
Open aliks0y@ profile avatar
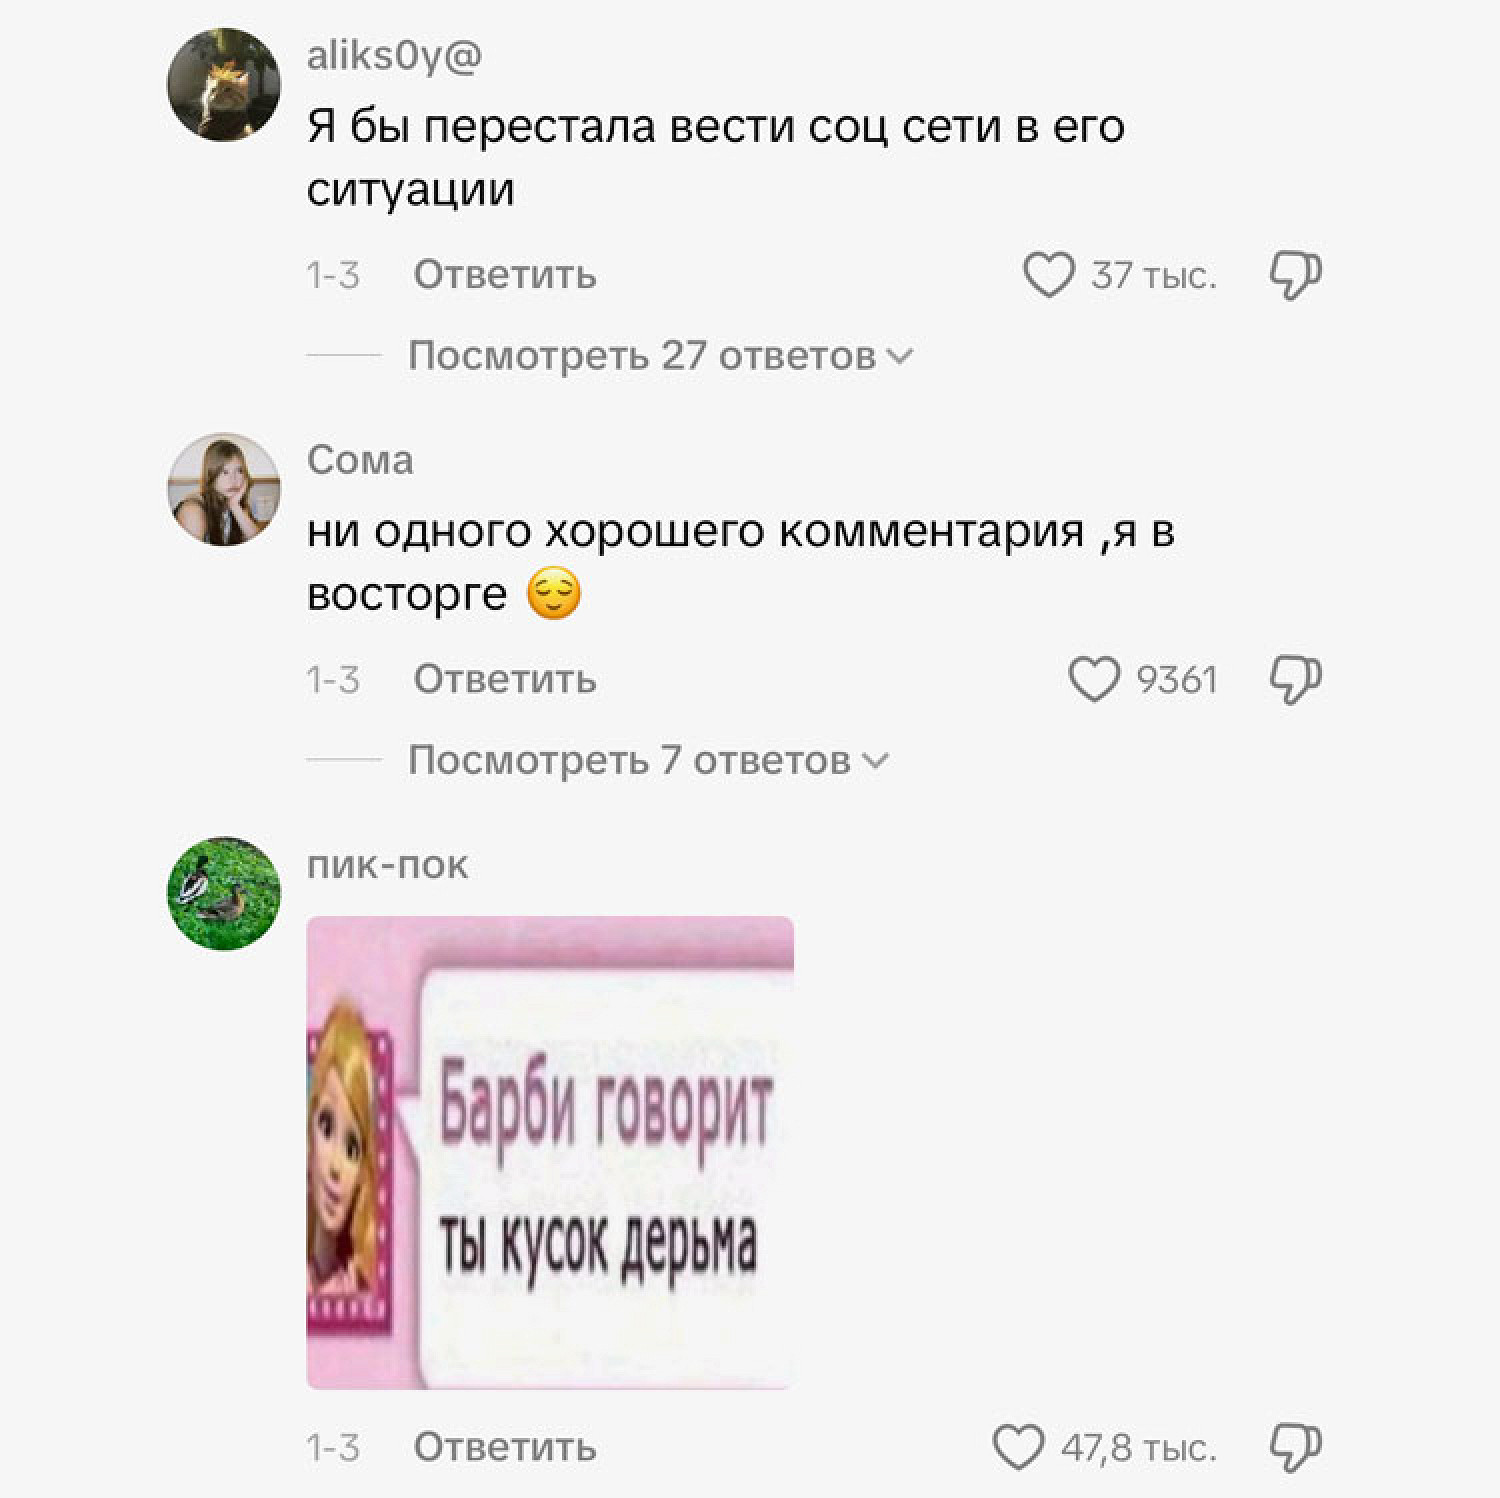(x=224, y=84)
